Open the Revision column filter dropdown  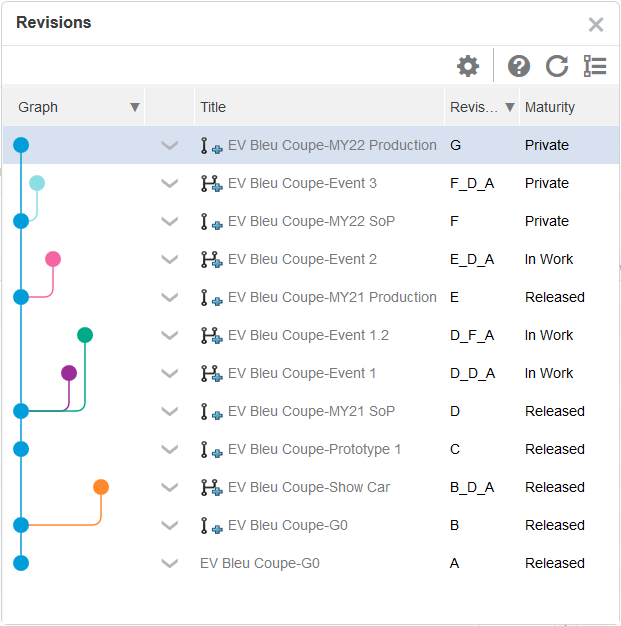[510, 107]
